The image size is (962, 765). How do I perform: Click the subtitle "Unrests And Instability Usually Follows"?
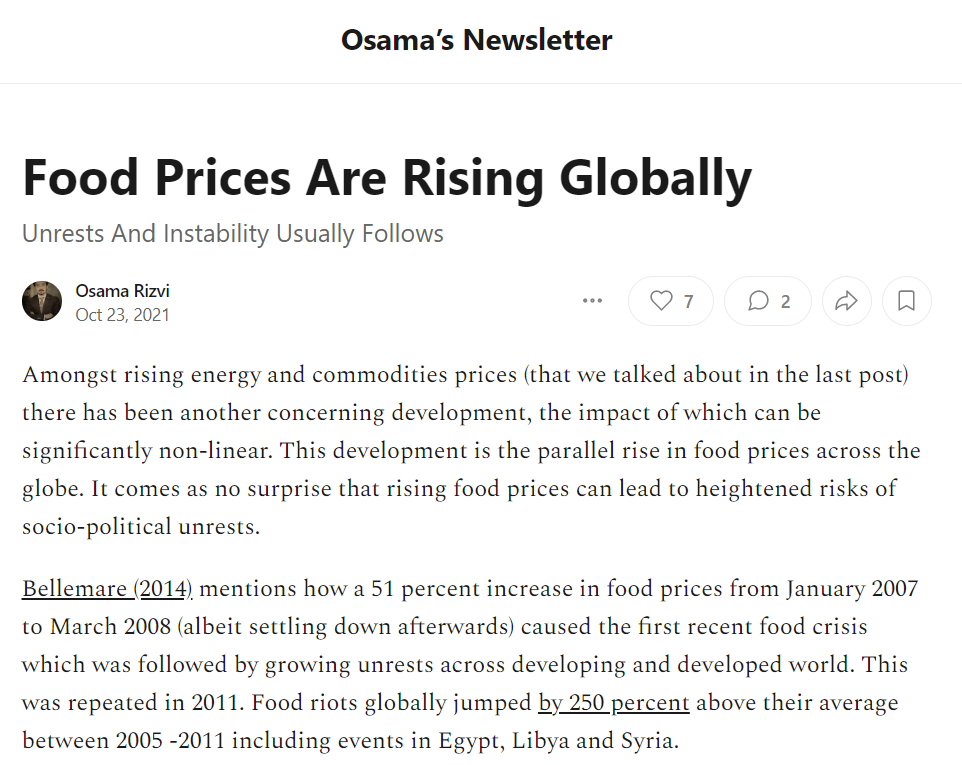click(232, 234)
